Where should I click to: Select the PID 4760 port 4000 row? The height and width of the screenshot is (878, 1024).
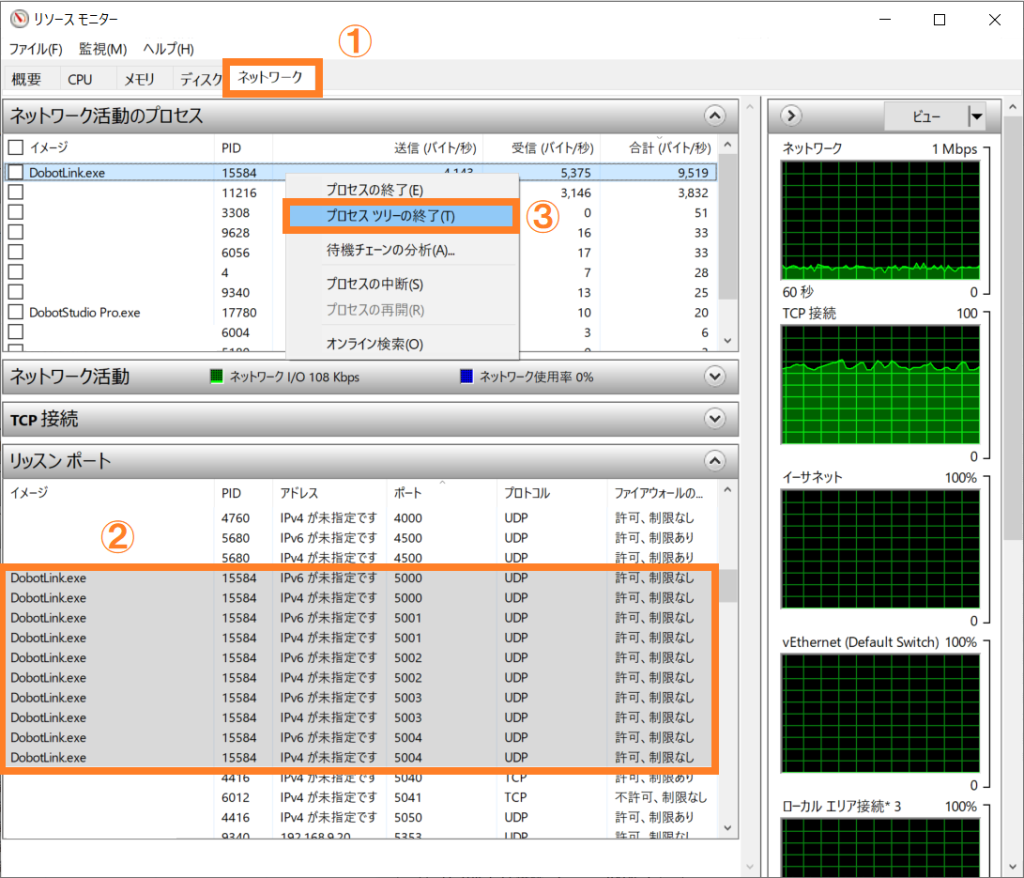coord(359,518)
